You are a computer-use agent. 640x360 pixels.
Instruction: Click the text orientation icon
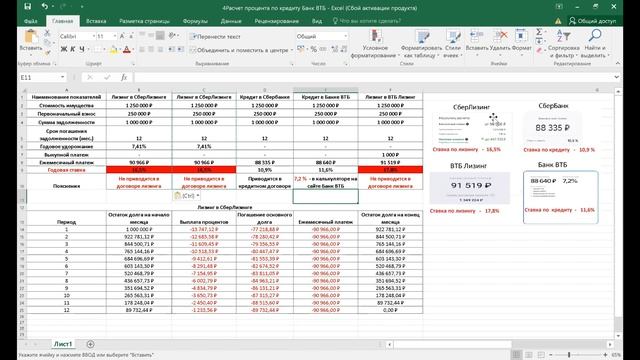(x=172, y=36)
